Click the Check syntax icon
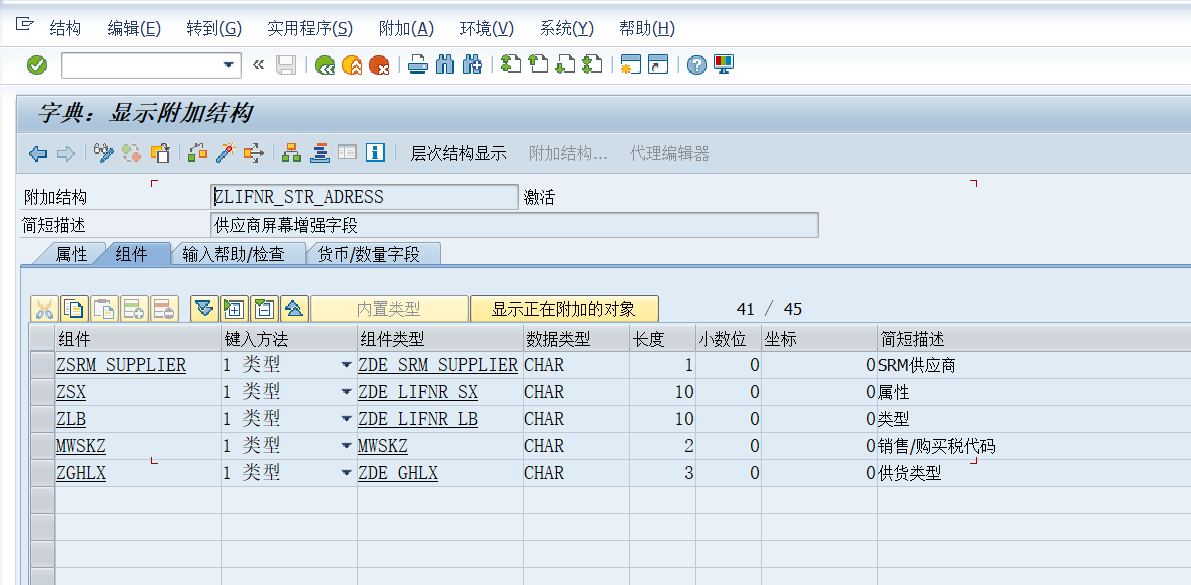This screenshot has width=1191, height=585. pyautogui.click(x=197, y=153)
